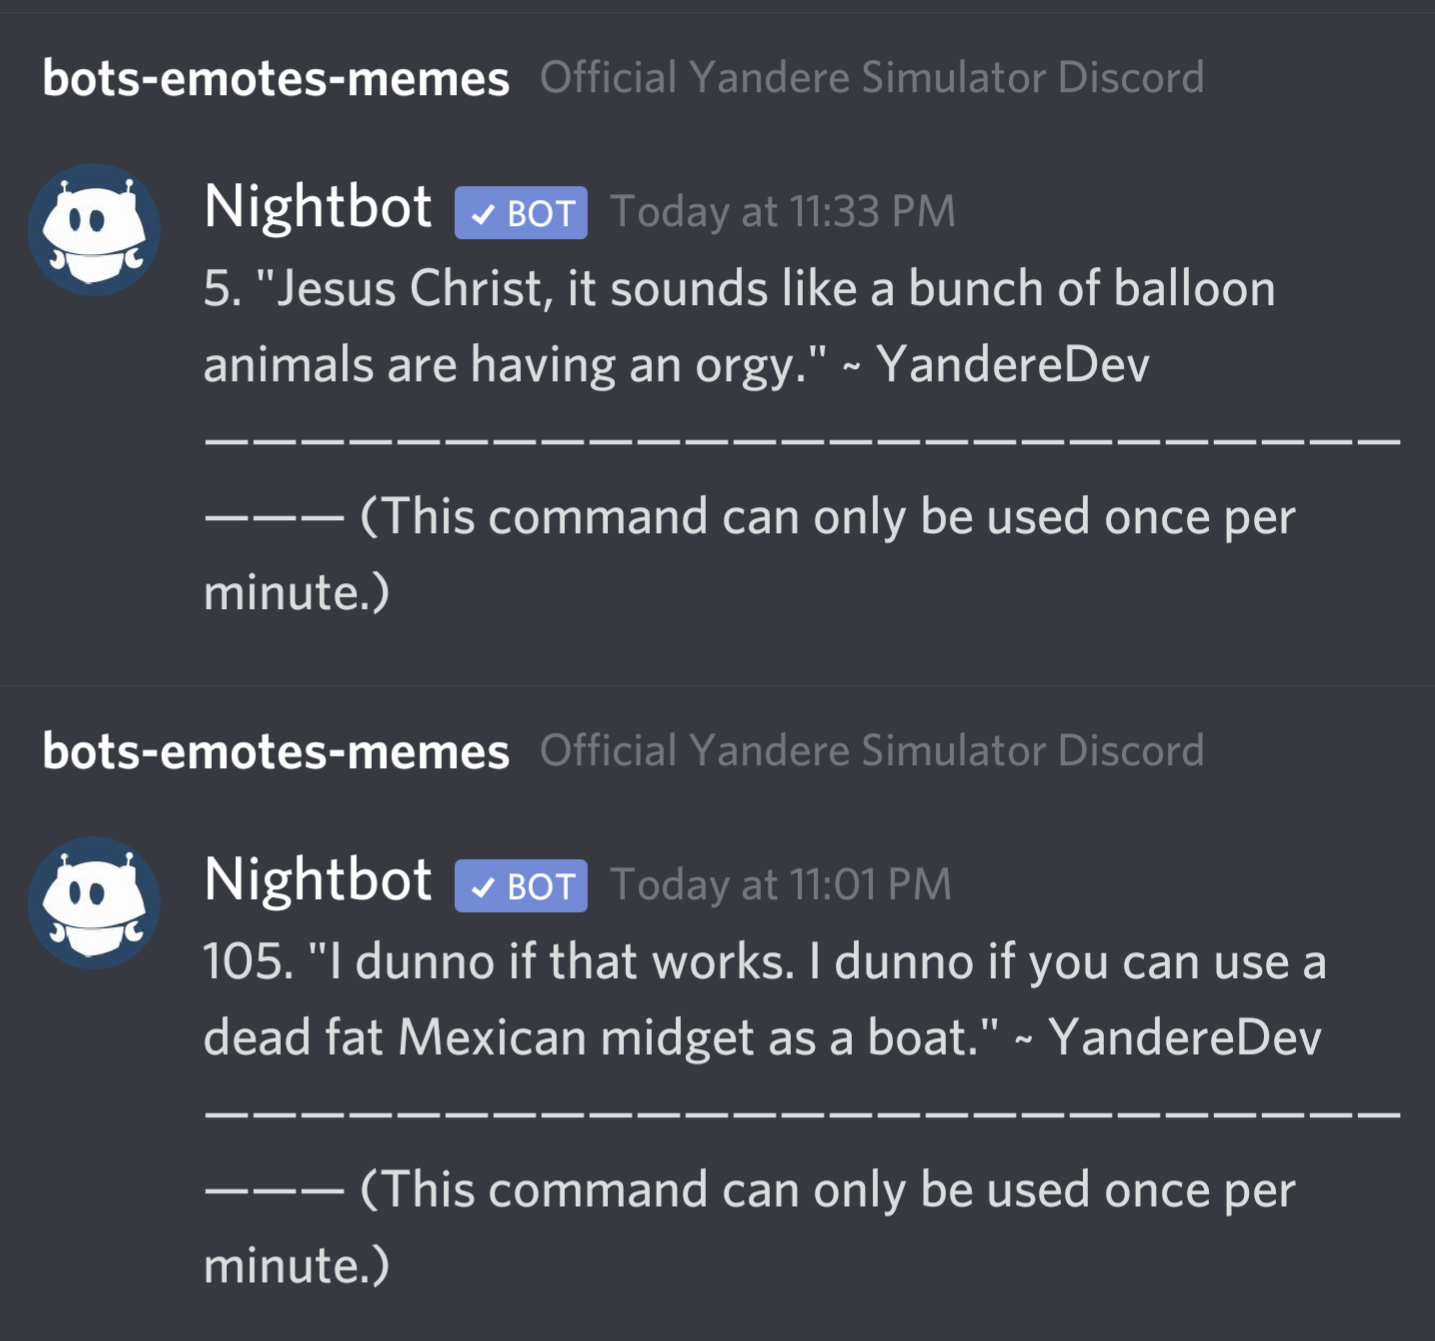Open the lower bots-emotes-memes channel header
The height and width of the screenshot is (1341, 1435).
[276, 751]
